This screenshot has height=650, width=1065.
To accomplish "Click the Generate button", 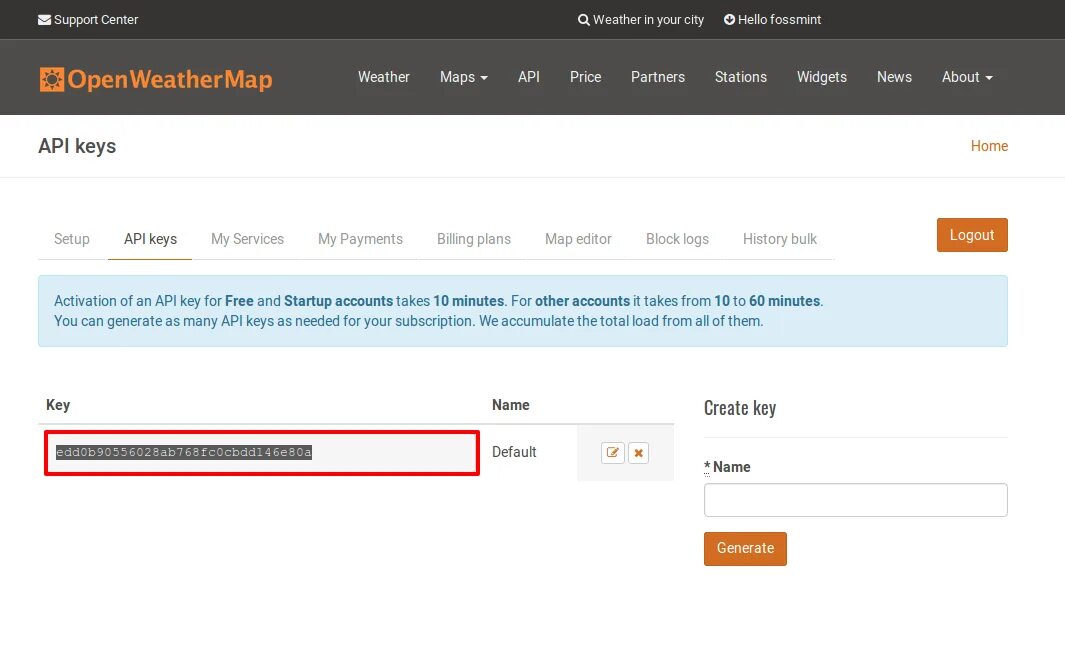I will (x=745, y=549).
